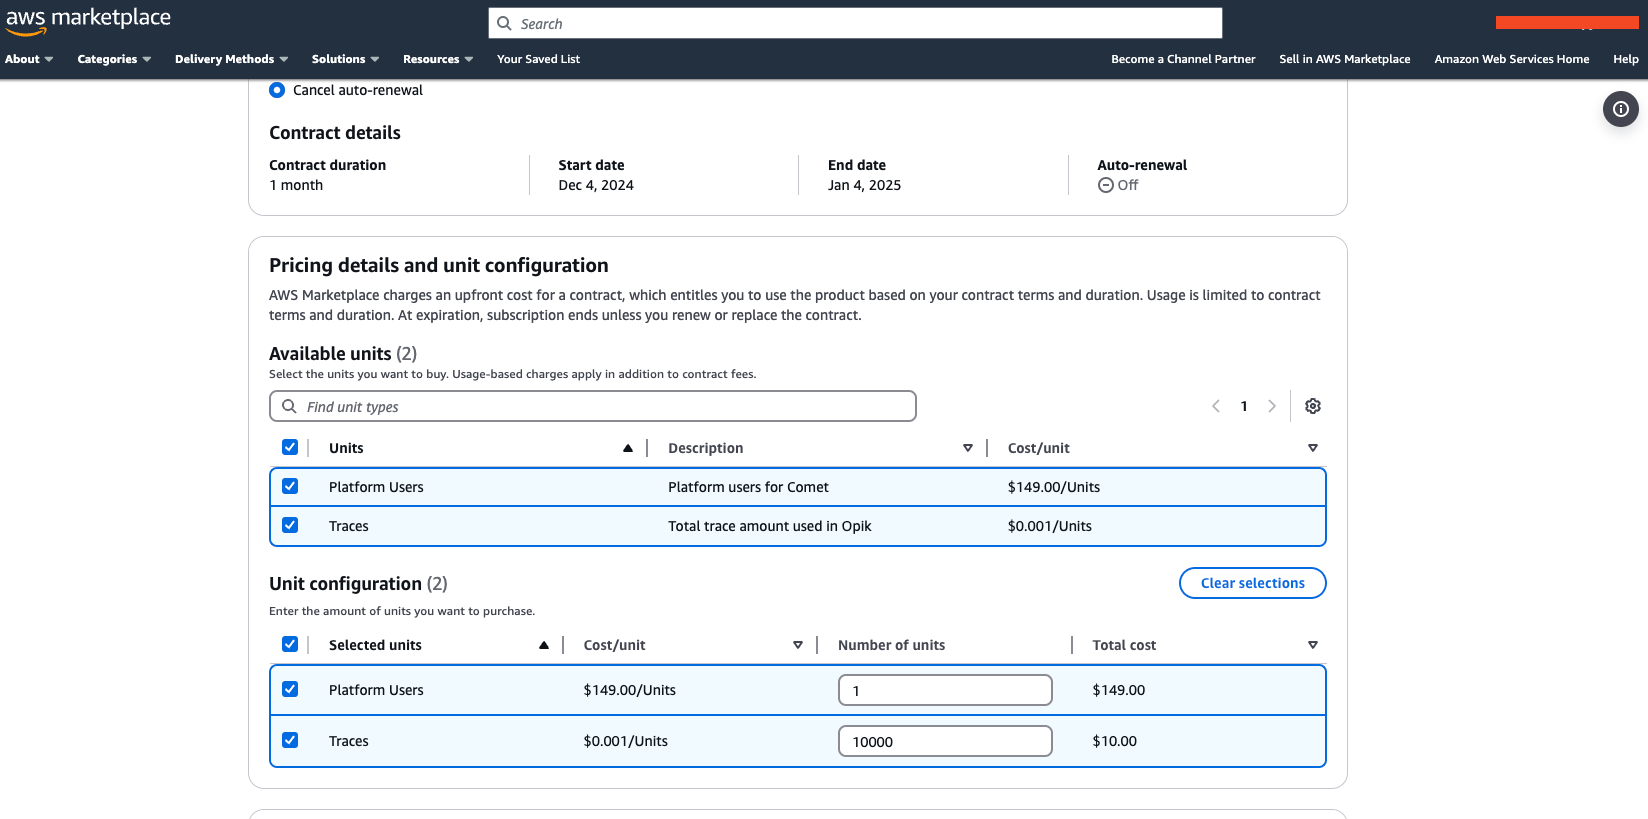Image resolution: width=1648 pixels, height=819 pixels.
Task: Go to previous page of units
Action: 1216,406
